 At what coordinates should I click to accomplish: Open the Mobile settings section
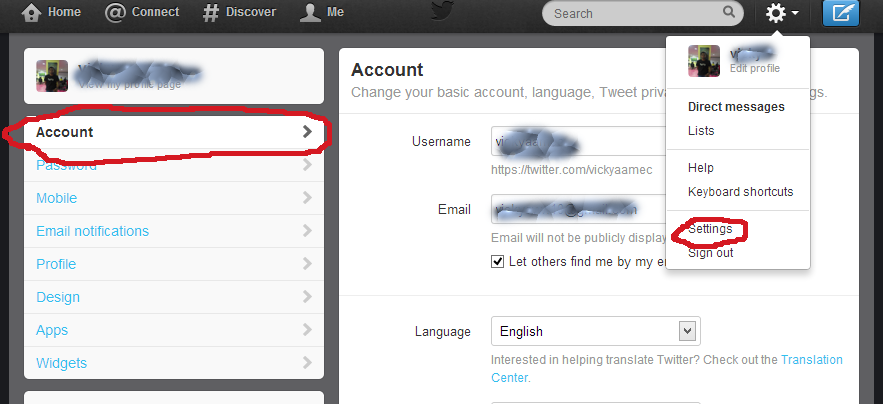[x=174, y=198]
